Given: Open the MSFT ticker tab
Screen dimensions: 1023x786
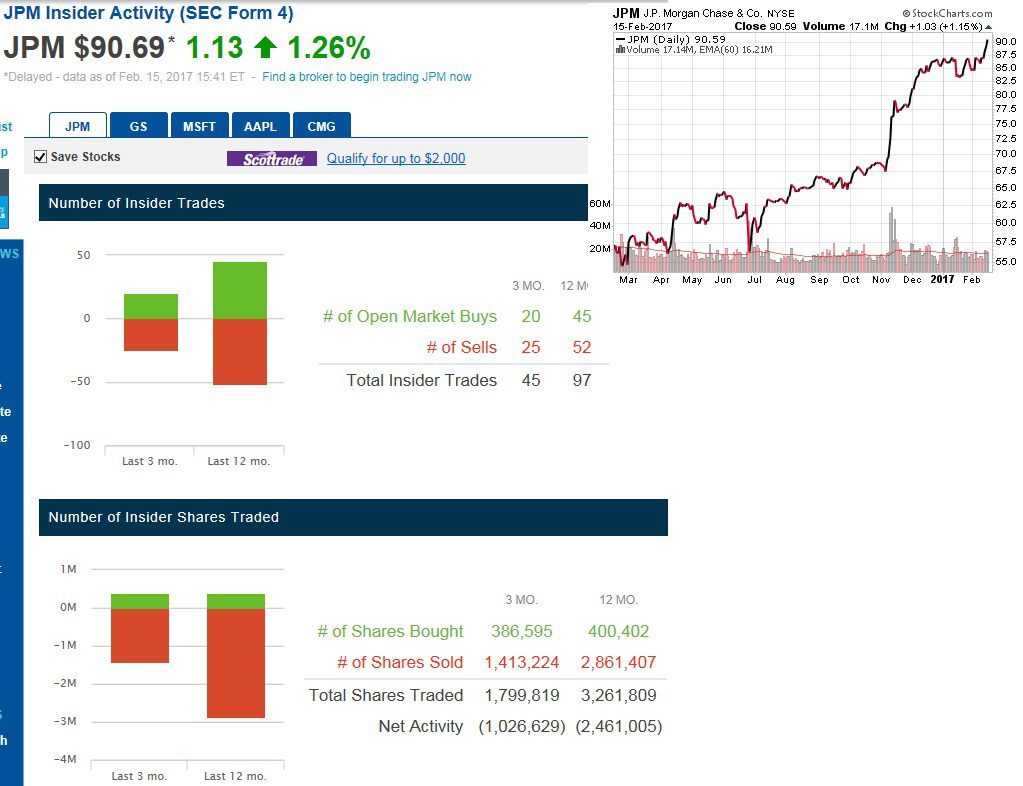Looking at the screenshot, I should pos(200,126).
